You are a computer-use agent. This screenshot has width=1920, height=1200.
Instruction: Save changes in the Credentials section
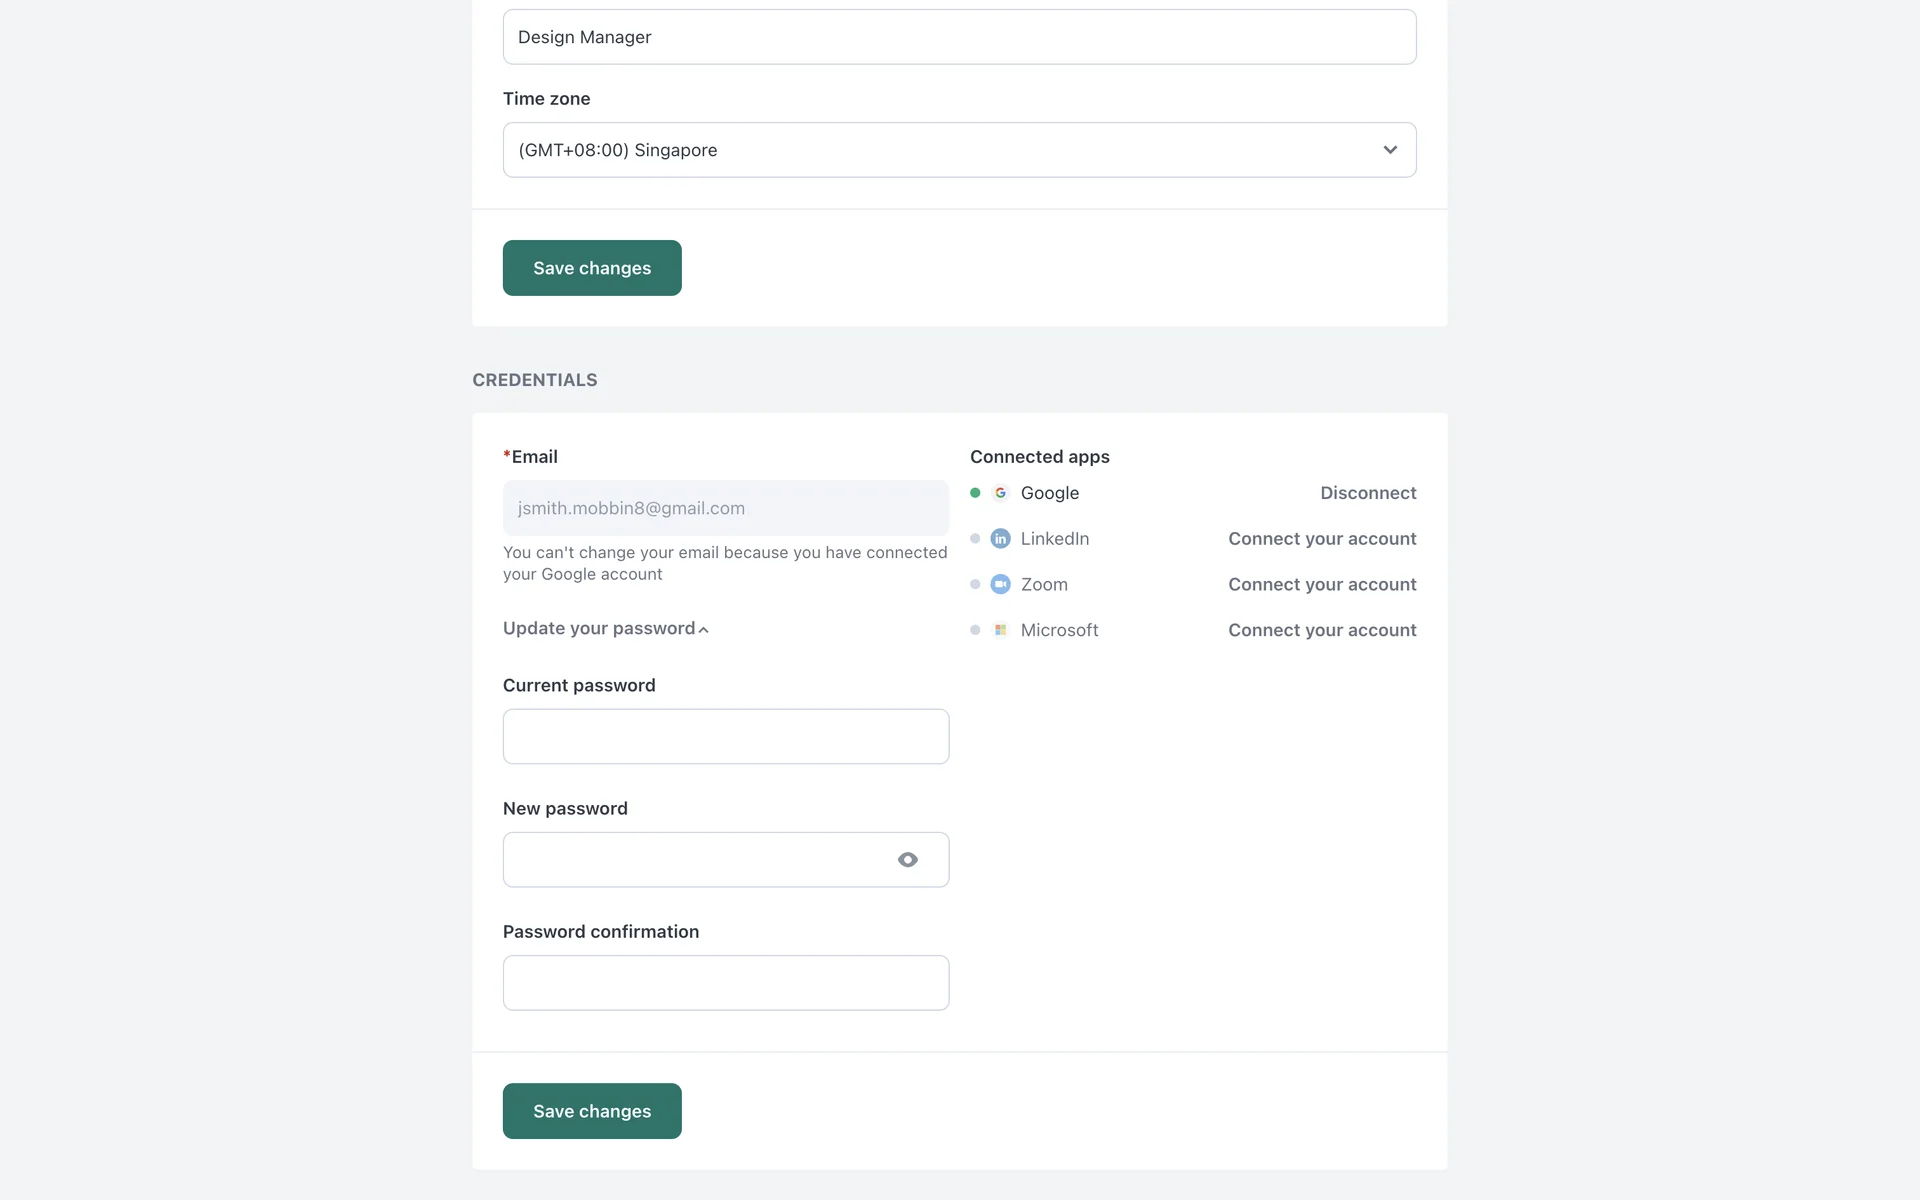coord(592,1111)
